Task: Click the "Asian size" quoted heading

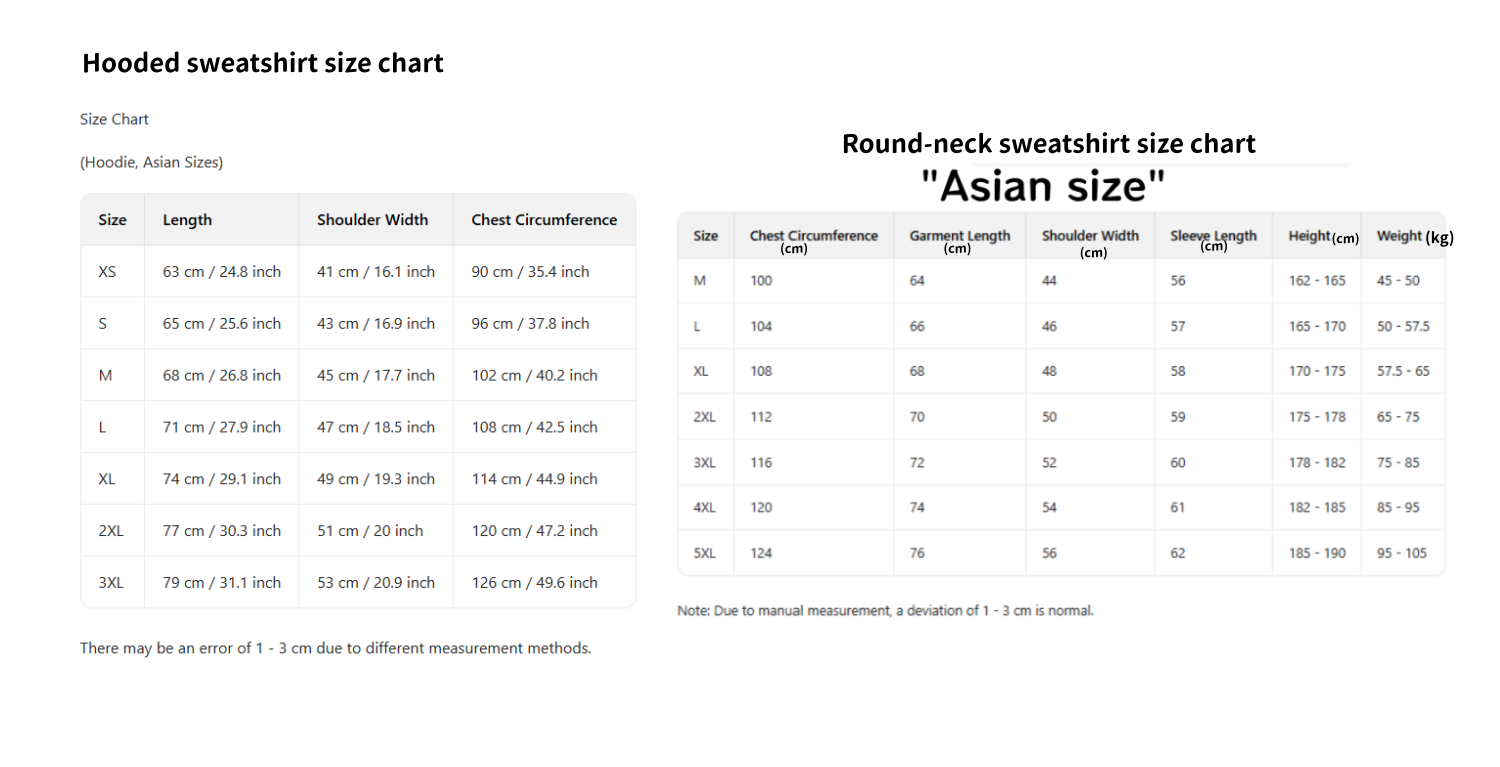Action: tap(1043, 187)
